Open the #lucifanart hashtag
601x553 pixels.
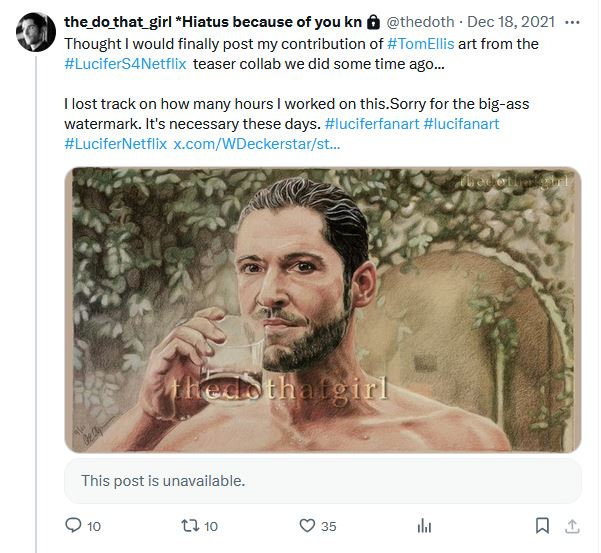pos(467,124)
